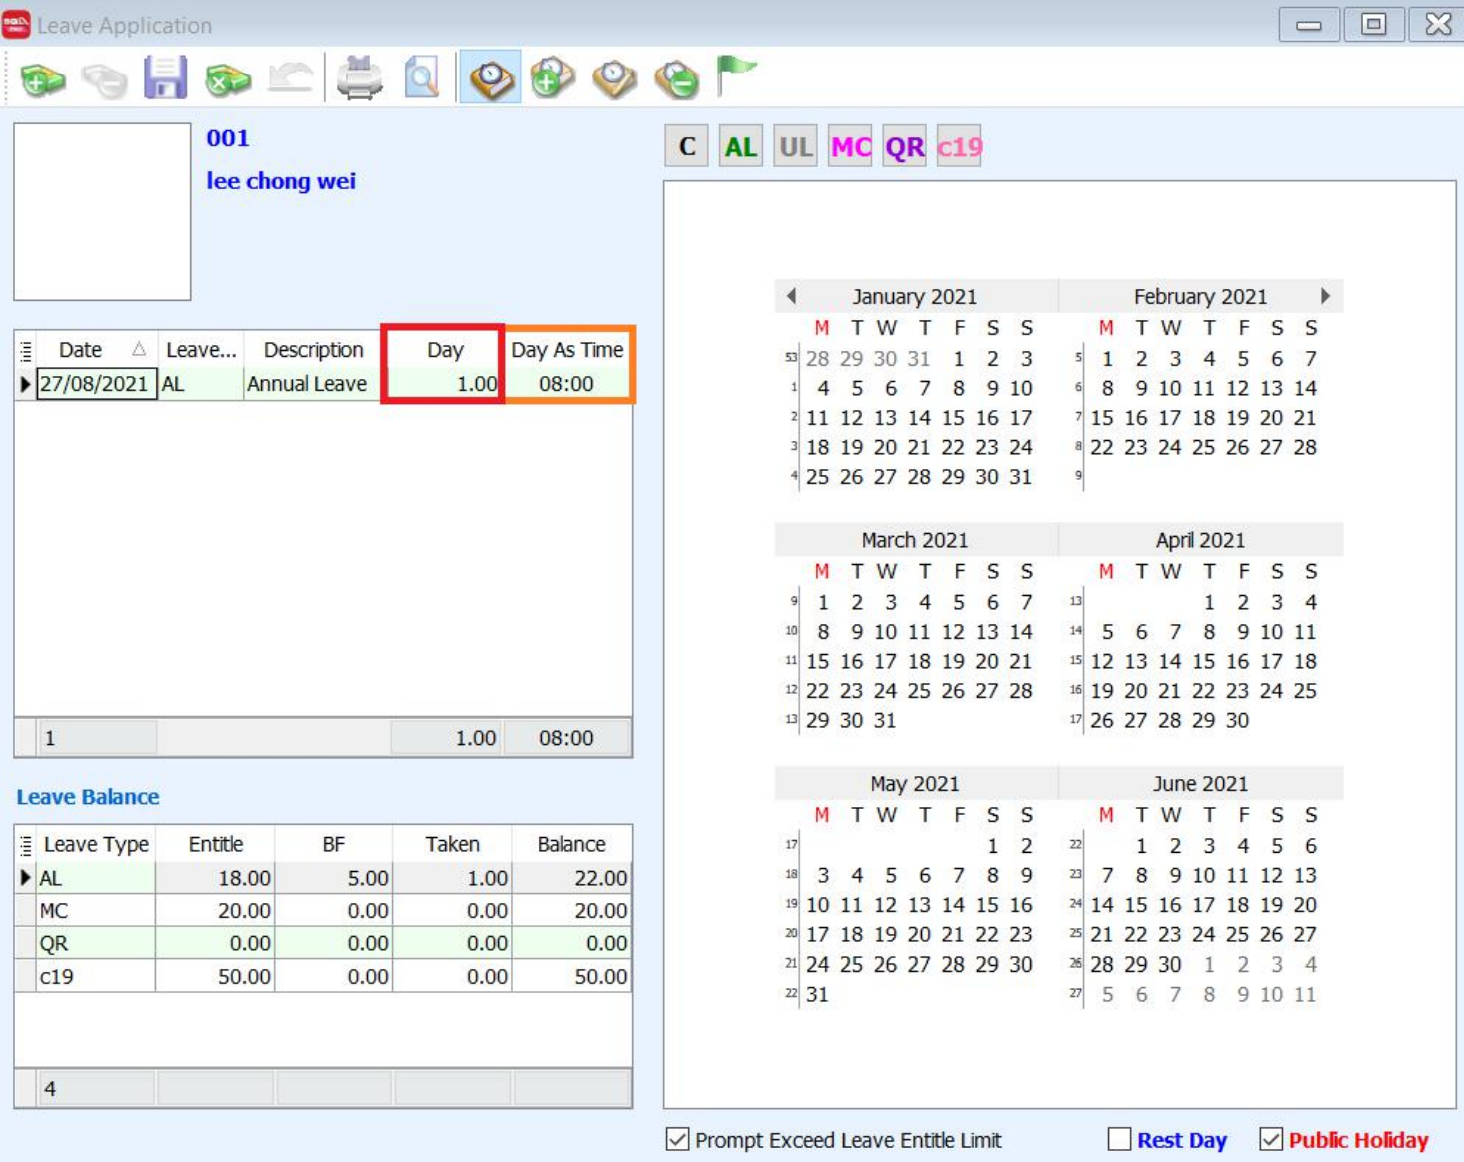Click the green X Cancel icon in toolbar
The image size is (1464, 1162).
click(228, 79)
